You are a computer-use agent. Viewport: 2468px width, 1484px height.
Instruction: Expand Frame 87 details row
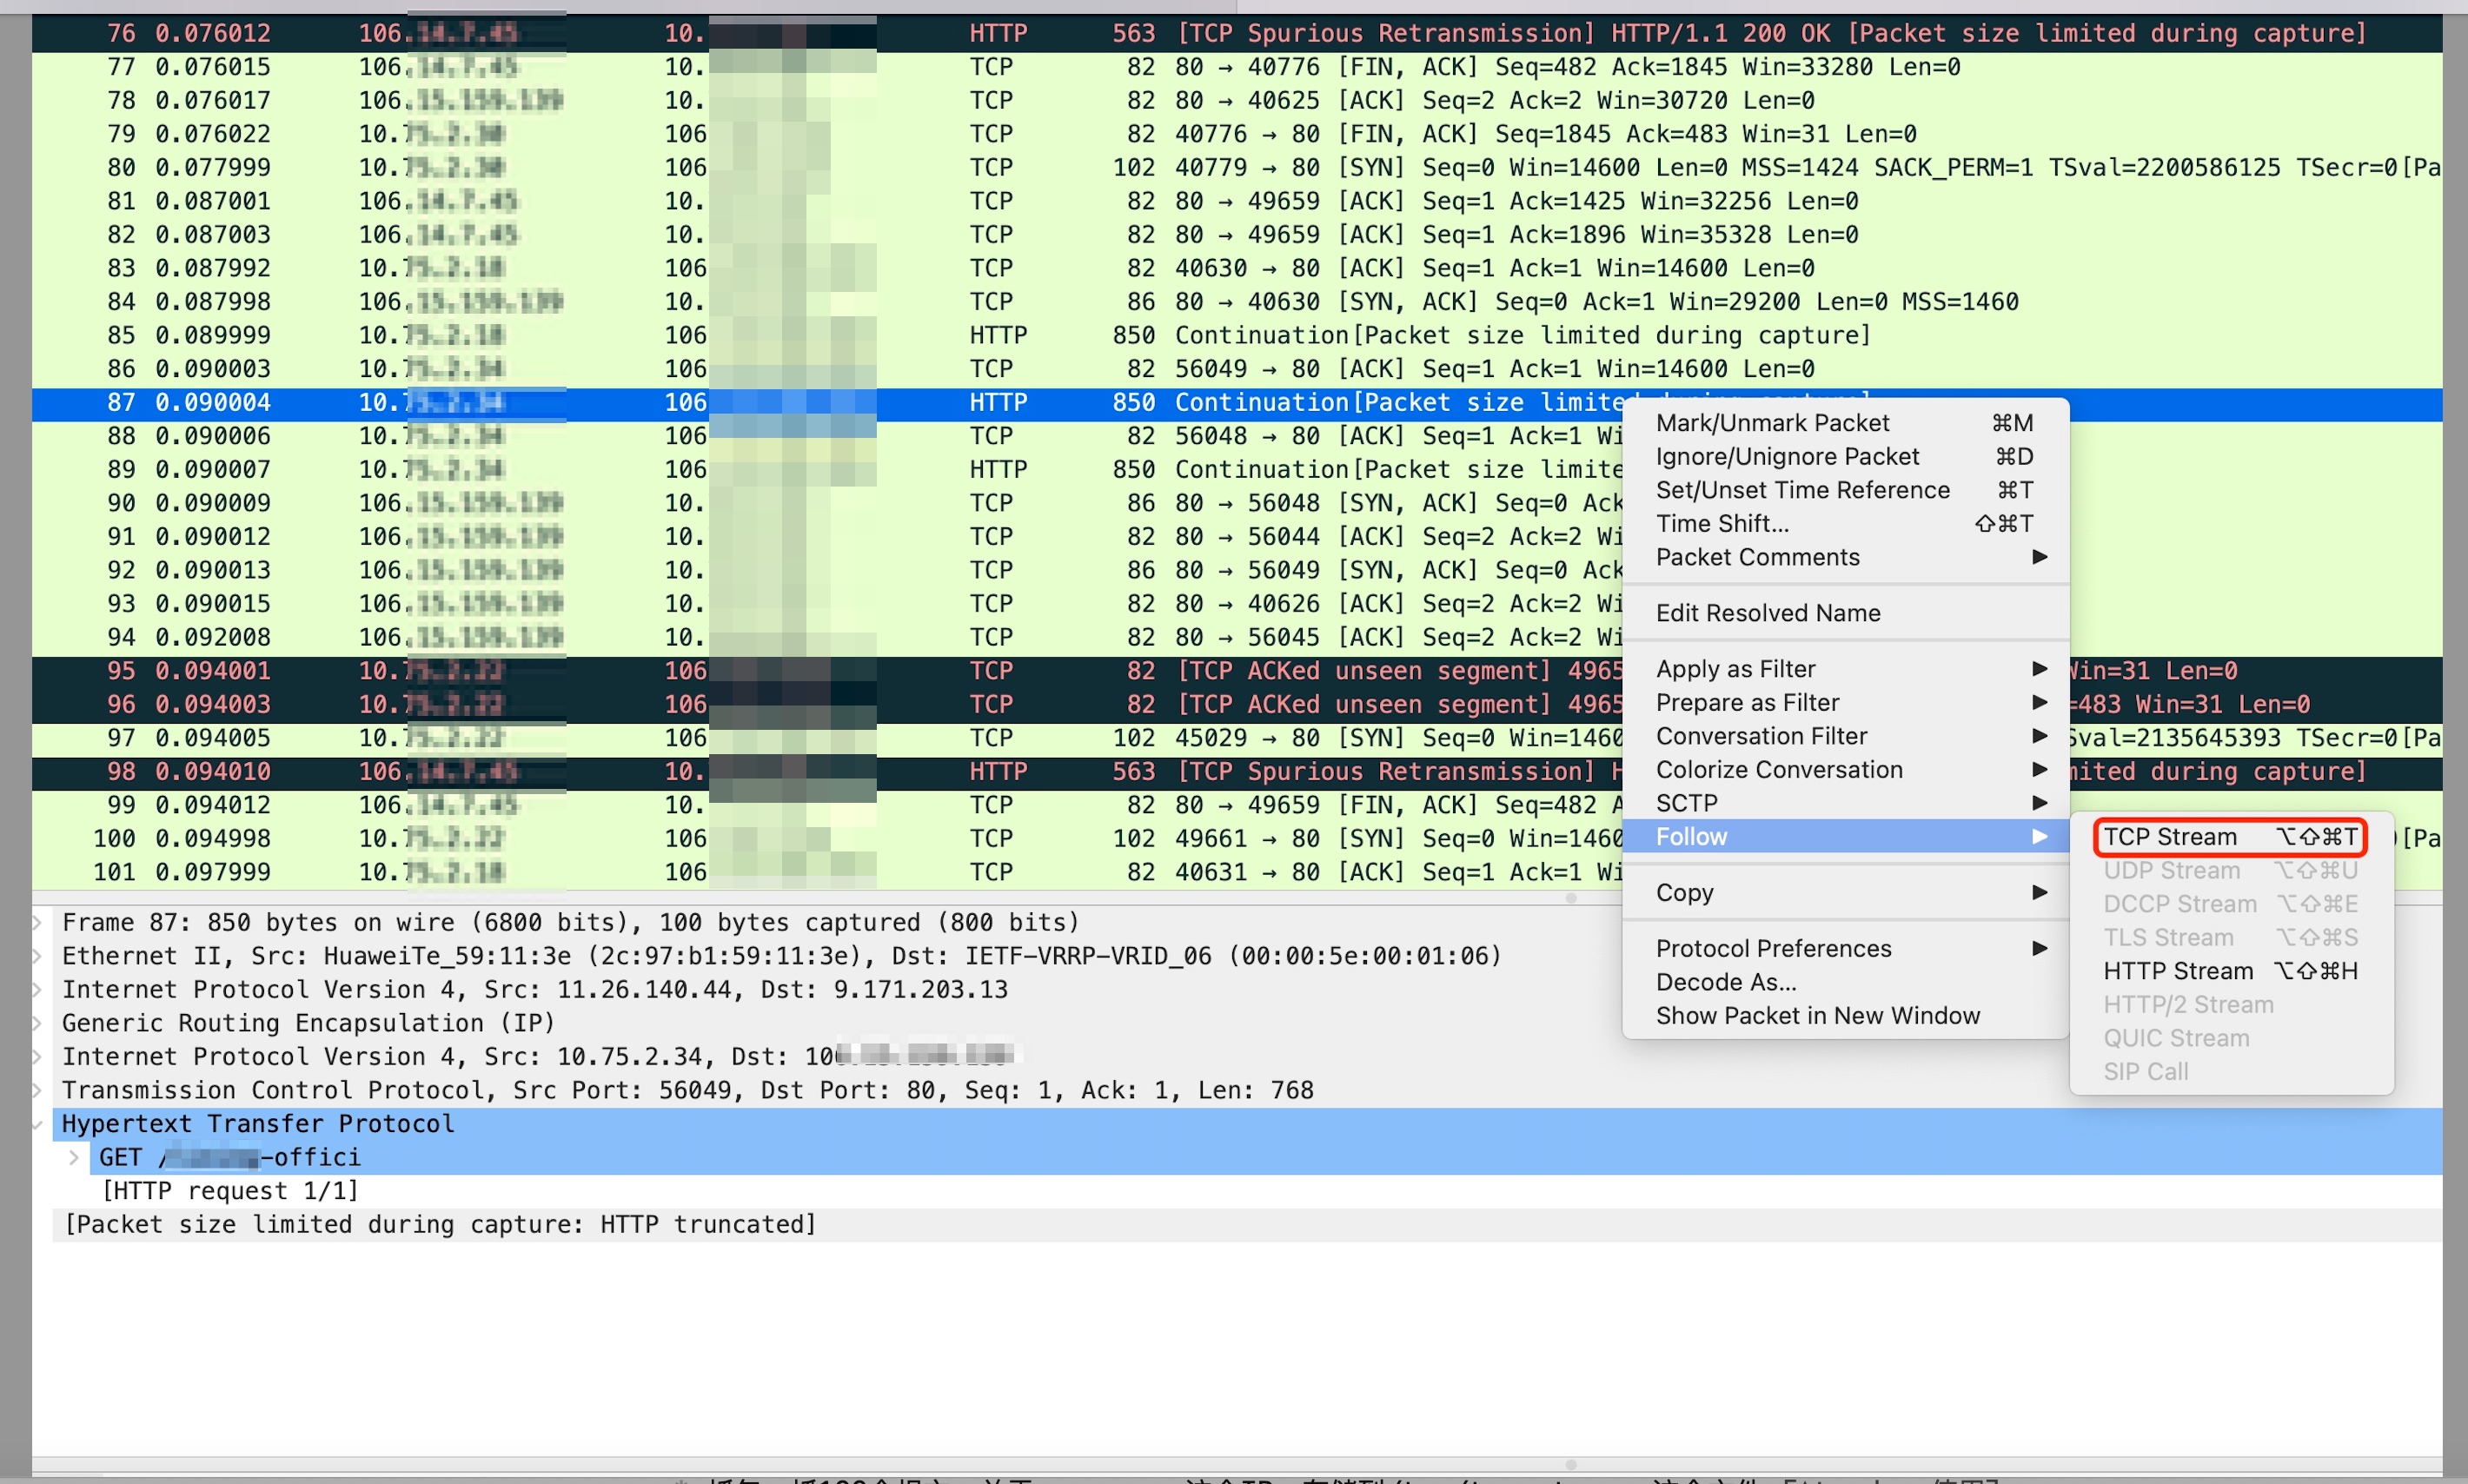38,922
